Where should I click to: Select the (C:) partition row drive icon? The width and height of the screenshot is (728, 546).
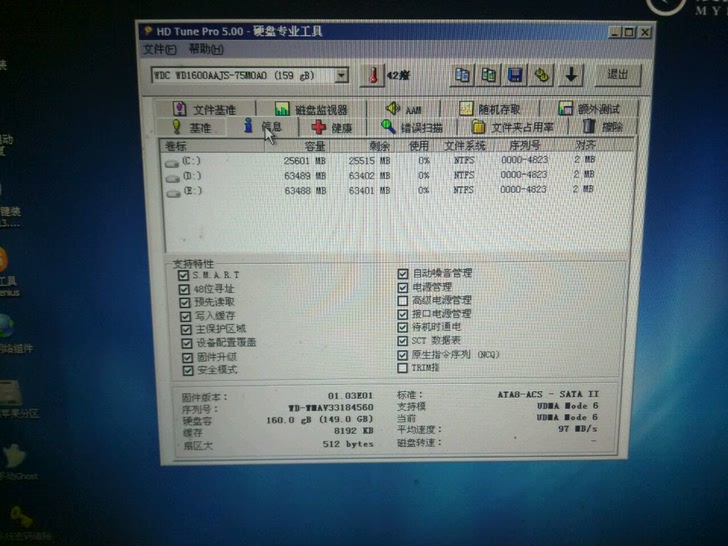(x=172, y=163)
